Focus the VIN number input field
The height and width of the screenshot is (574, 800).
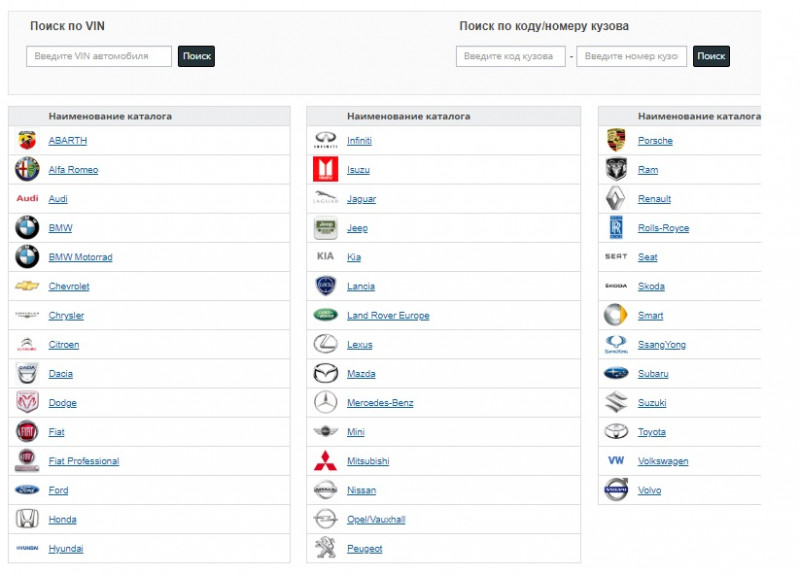pos(99,56)
